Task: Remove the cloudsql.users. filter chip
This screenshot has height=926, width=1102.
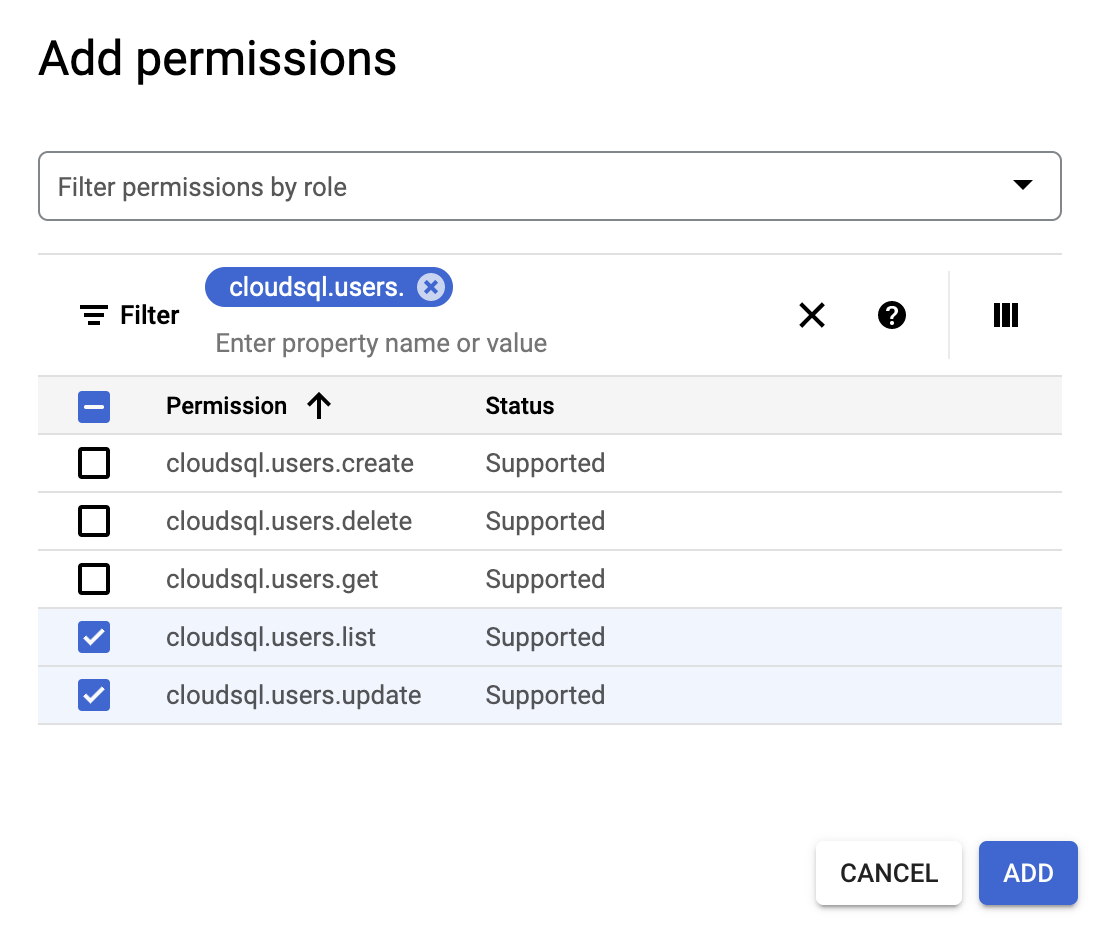Action: [431, 288]
